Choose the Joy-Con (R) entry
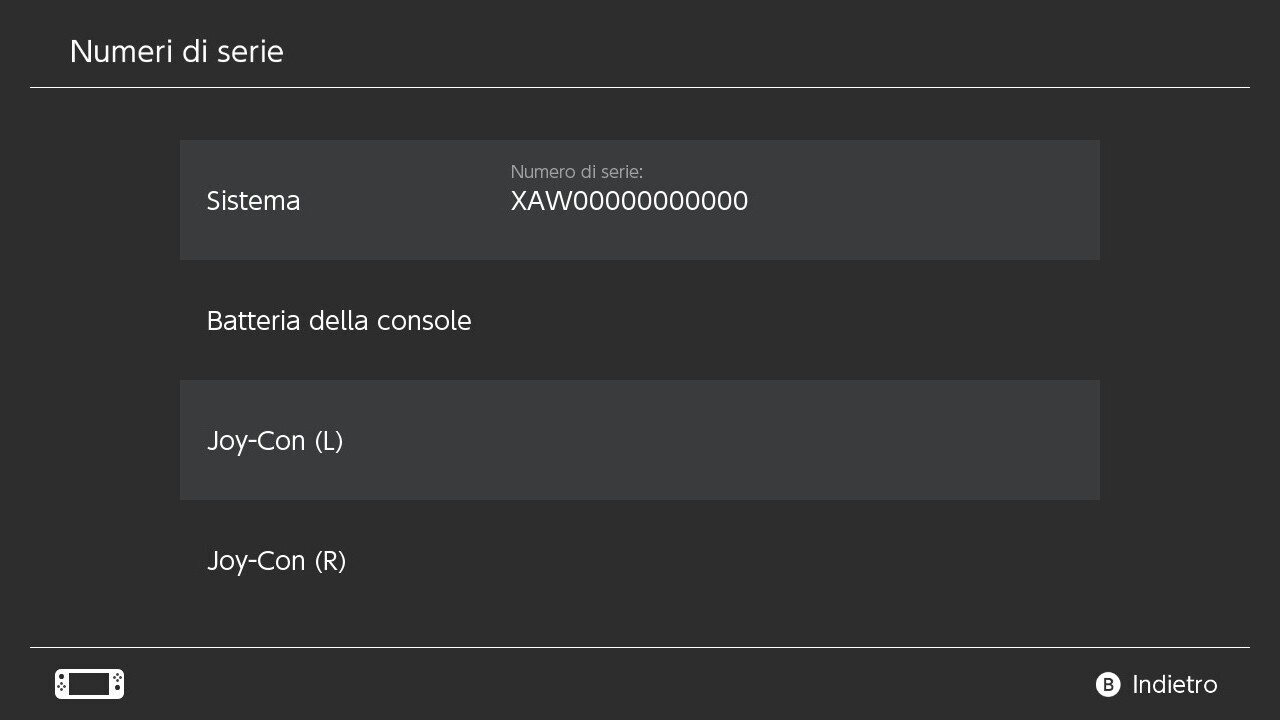 coord(276,561)
